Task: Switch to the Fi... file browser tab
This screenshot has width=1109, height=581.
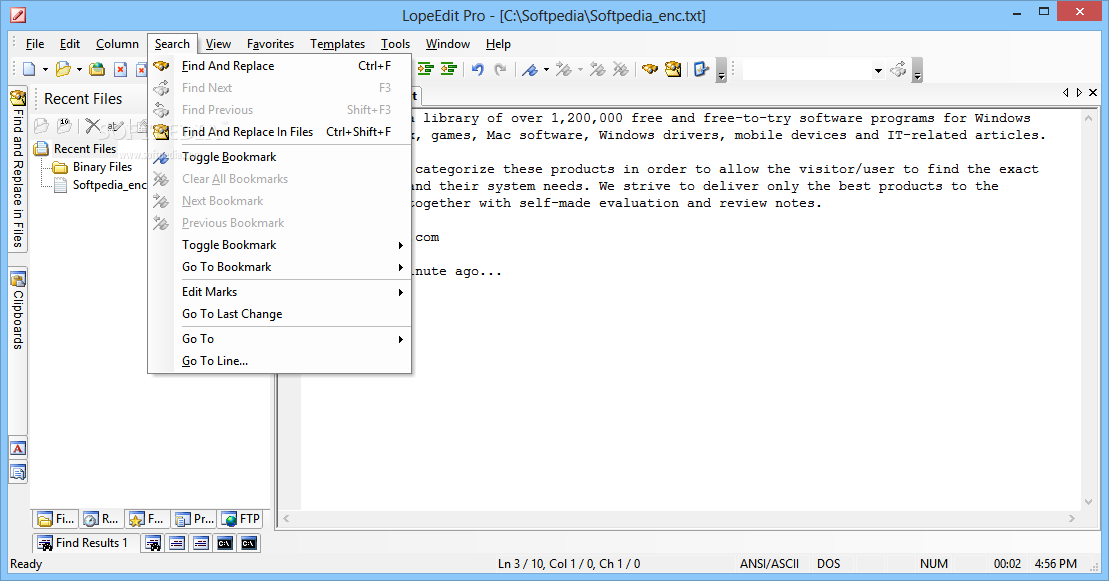Action: 55,519
